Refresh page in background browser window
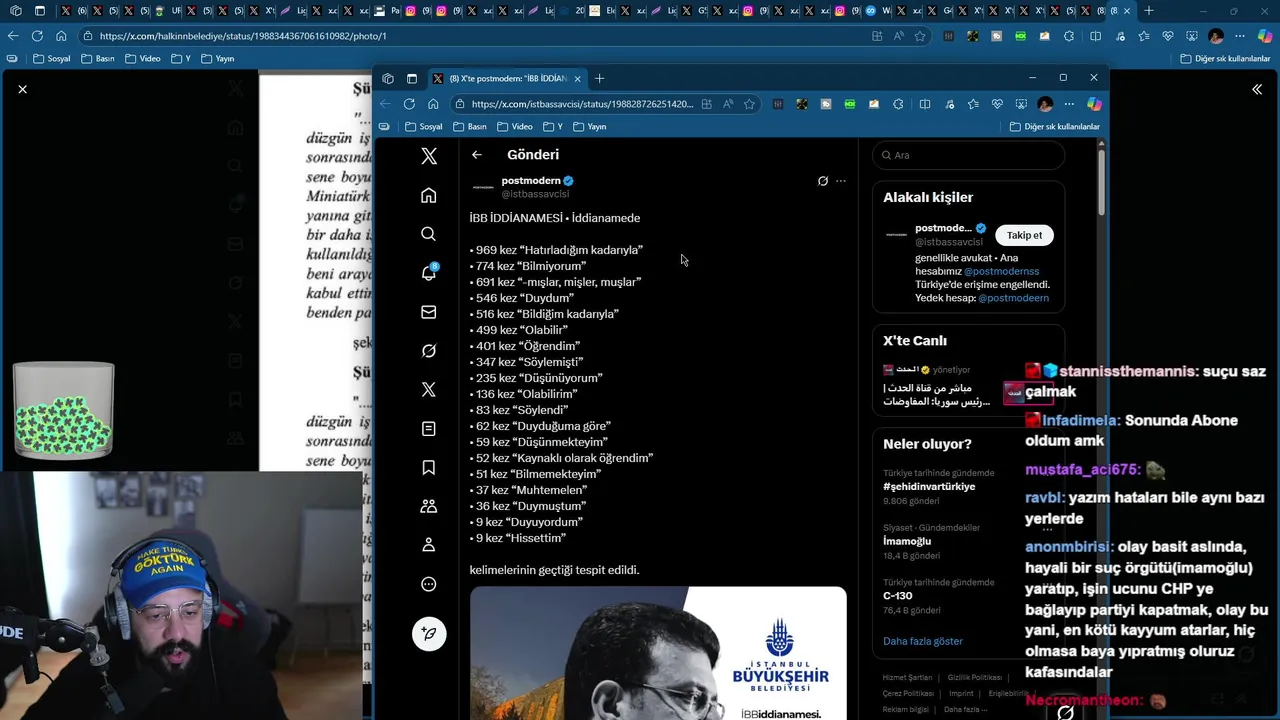The width and height of the screenshot is (1280, 720). coord(37,36)
